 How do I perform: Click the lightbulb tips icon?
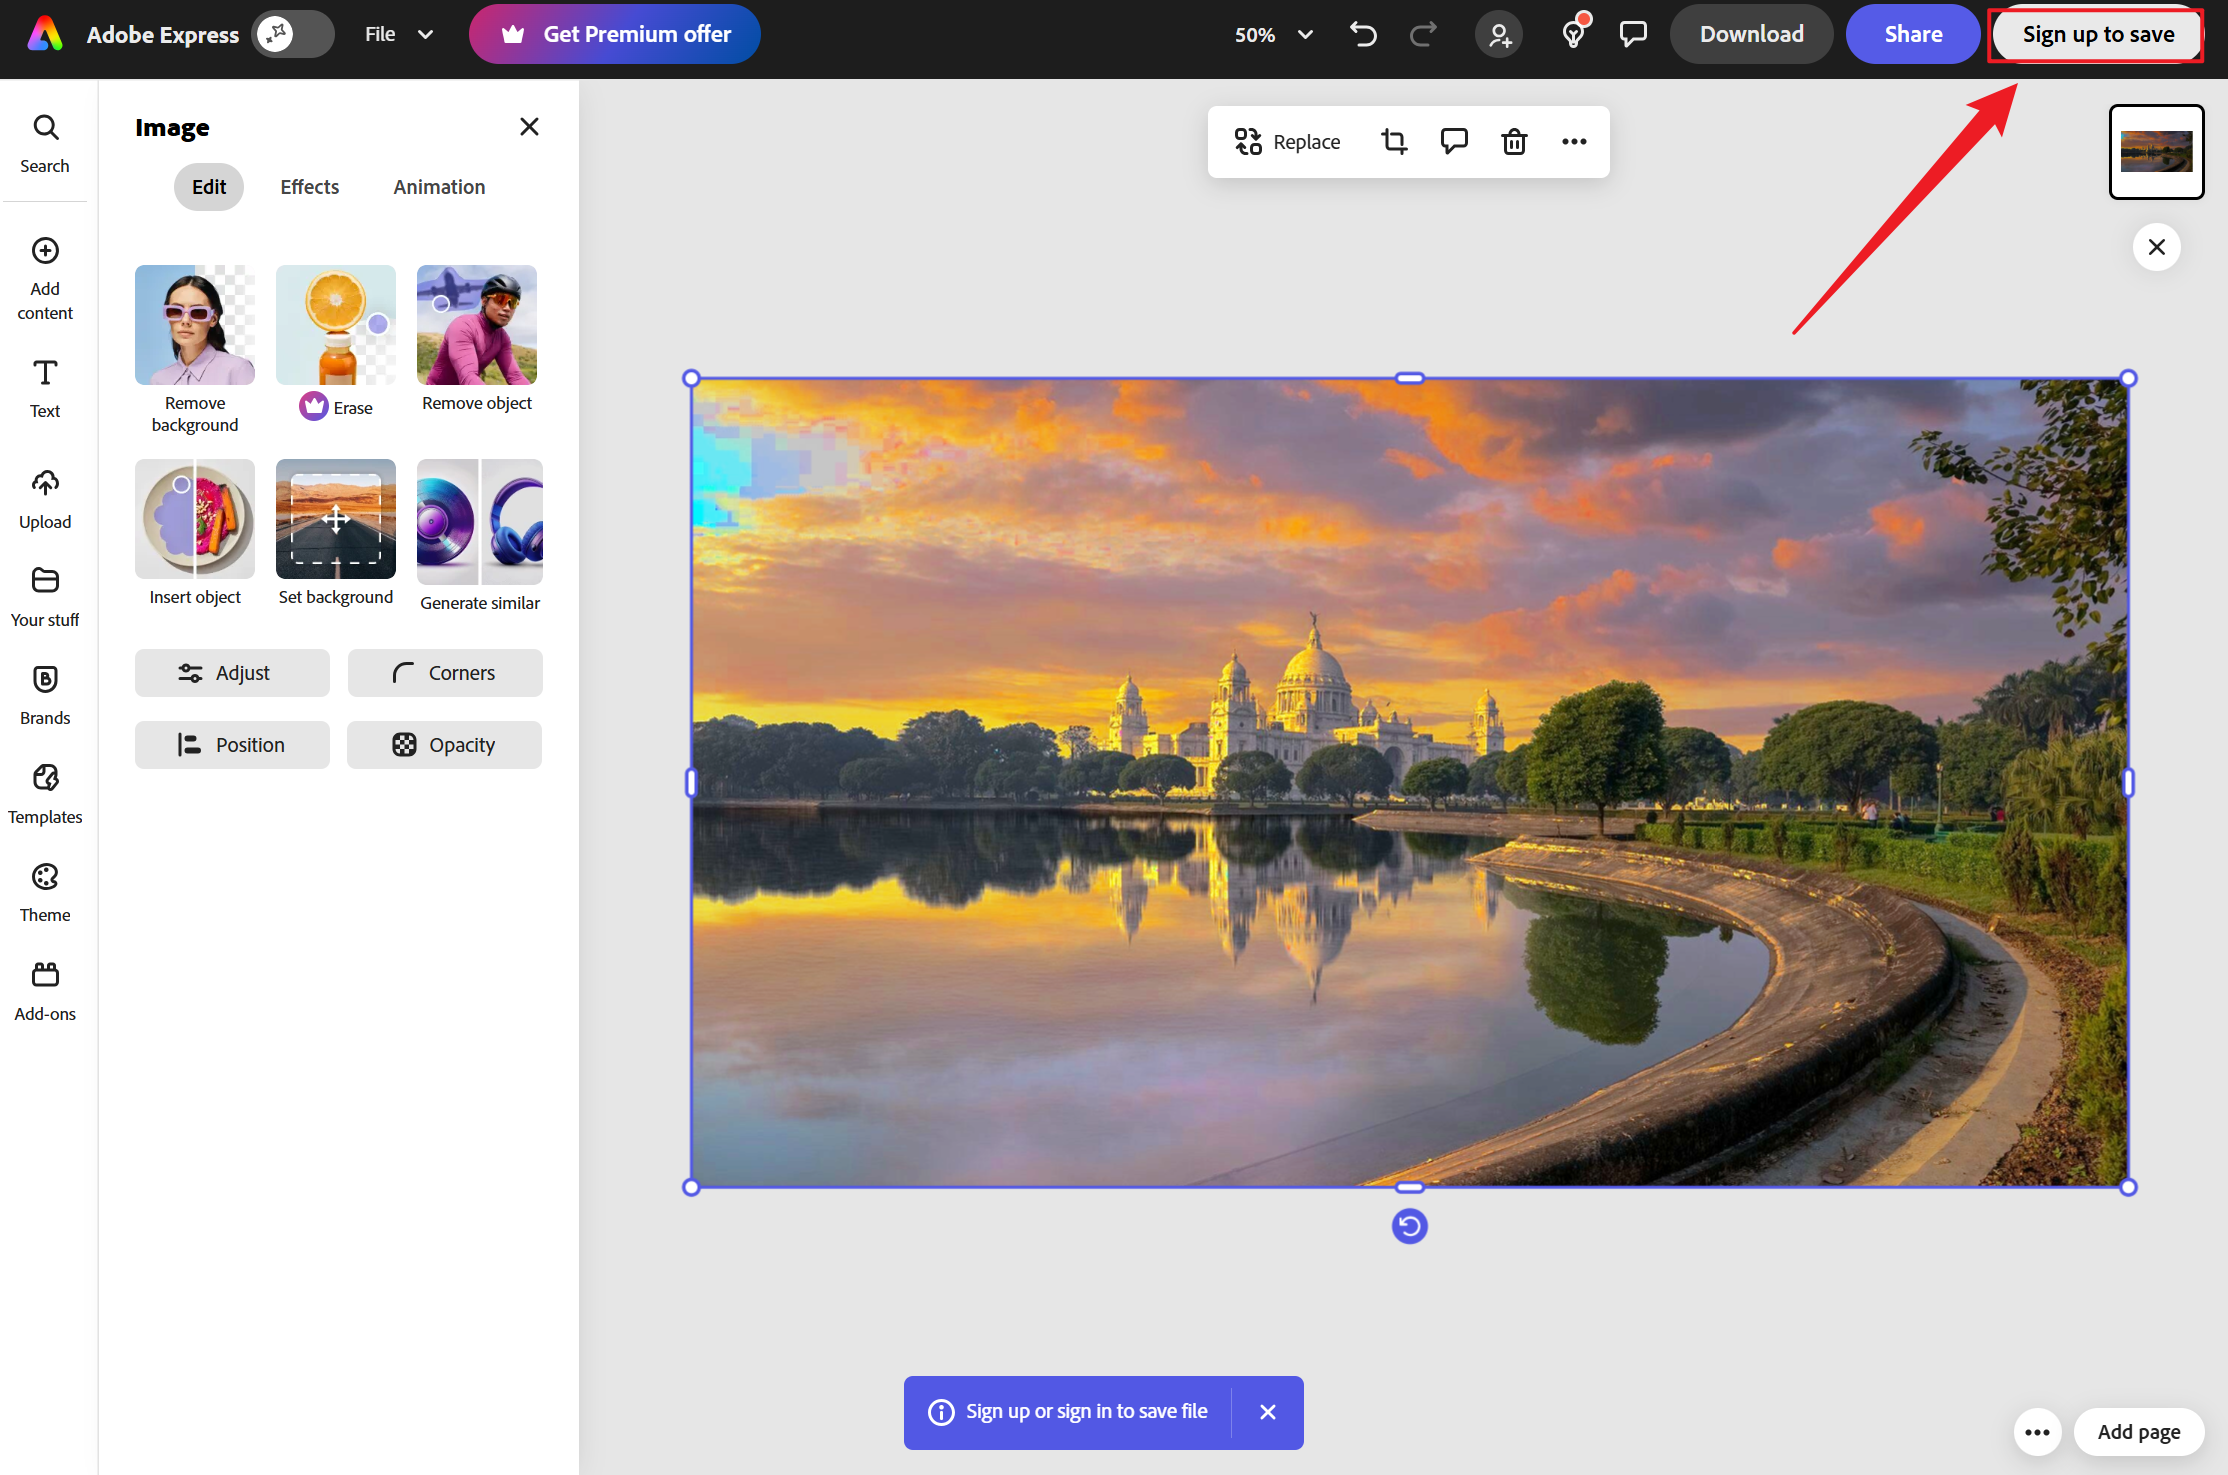coord(1573,34)
